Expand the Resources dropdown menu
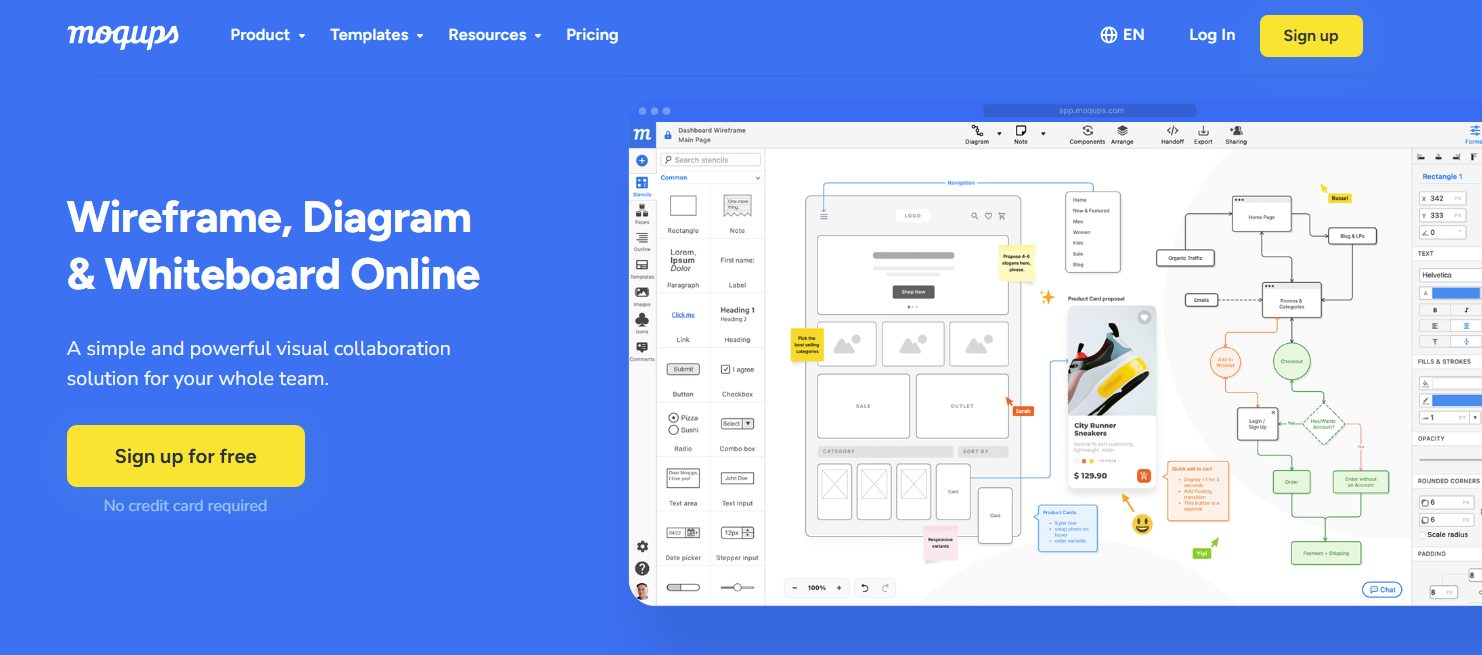Screen dimensions: 1482x655 (x=495, y=35)
